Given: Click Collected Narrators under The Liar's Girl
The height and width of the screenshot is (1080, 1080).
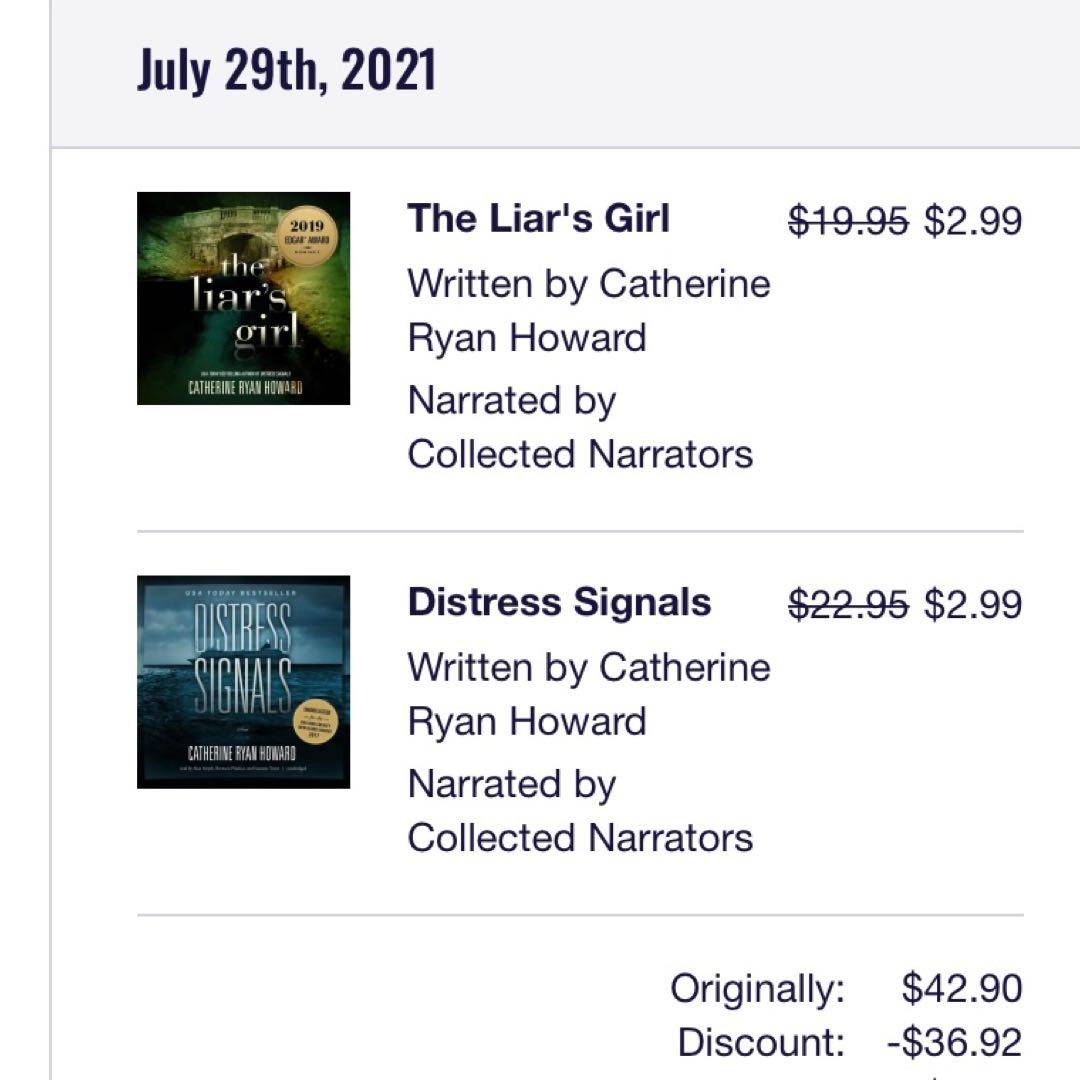Looking at the screenshot, I should pos(580,454).
